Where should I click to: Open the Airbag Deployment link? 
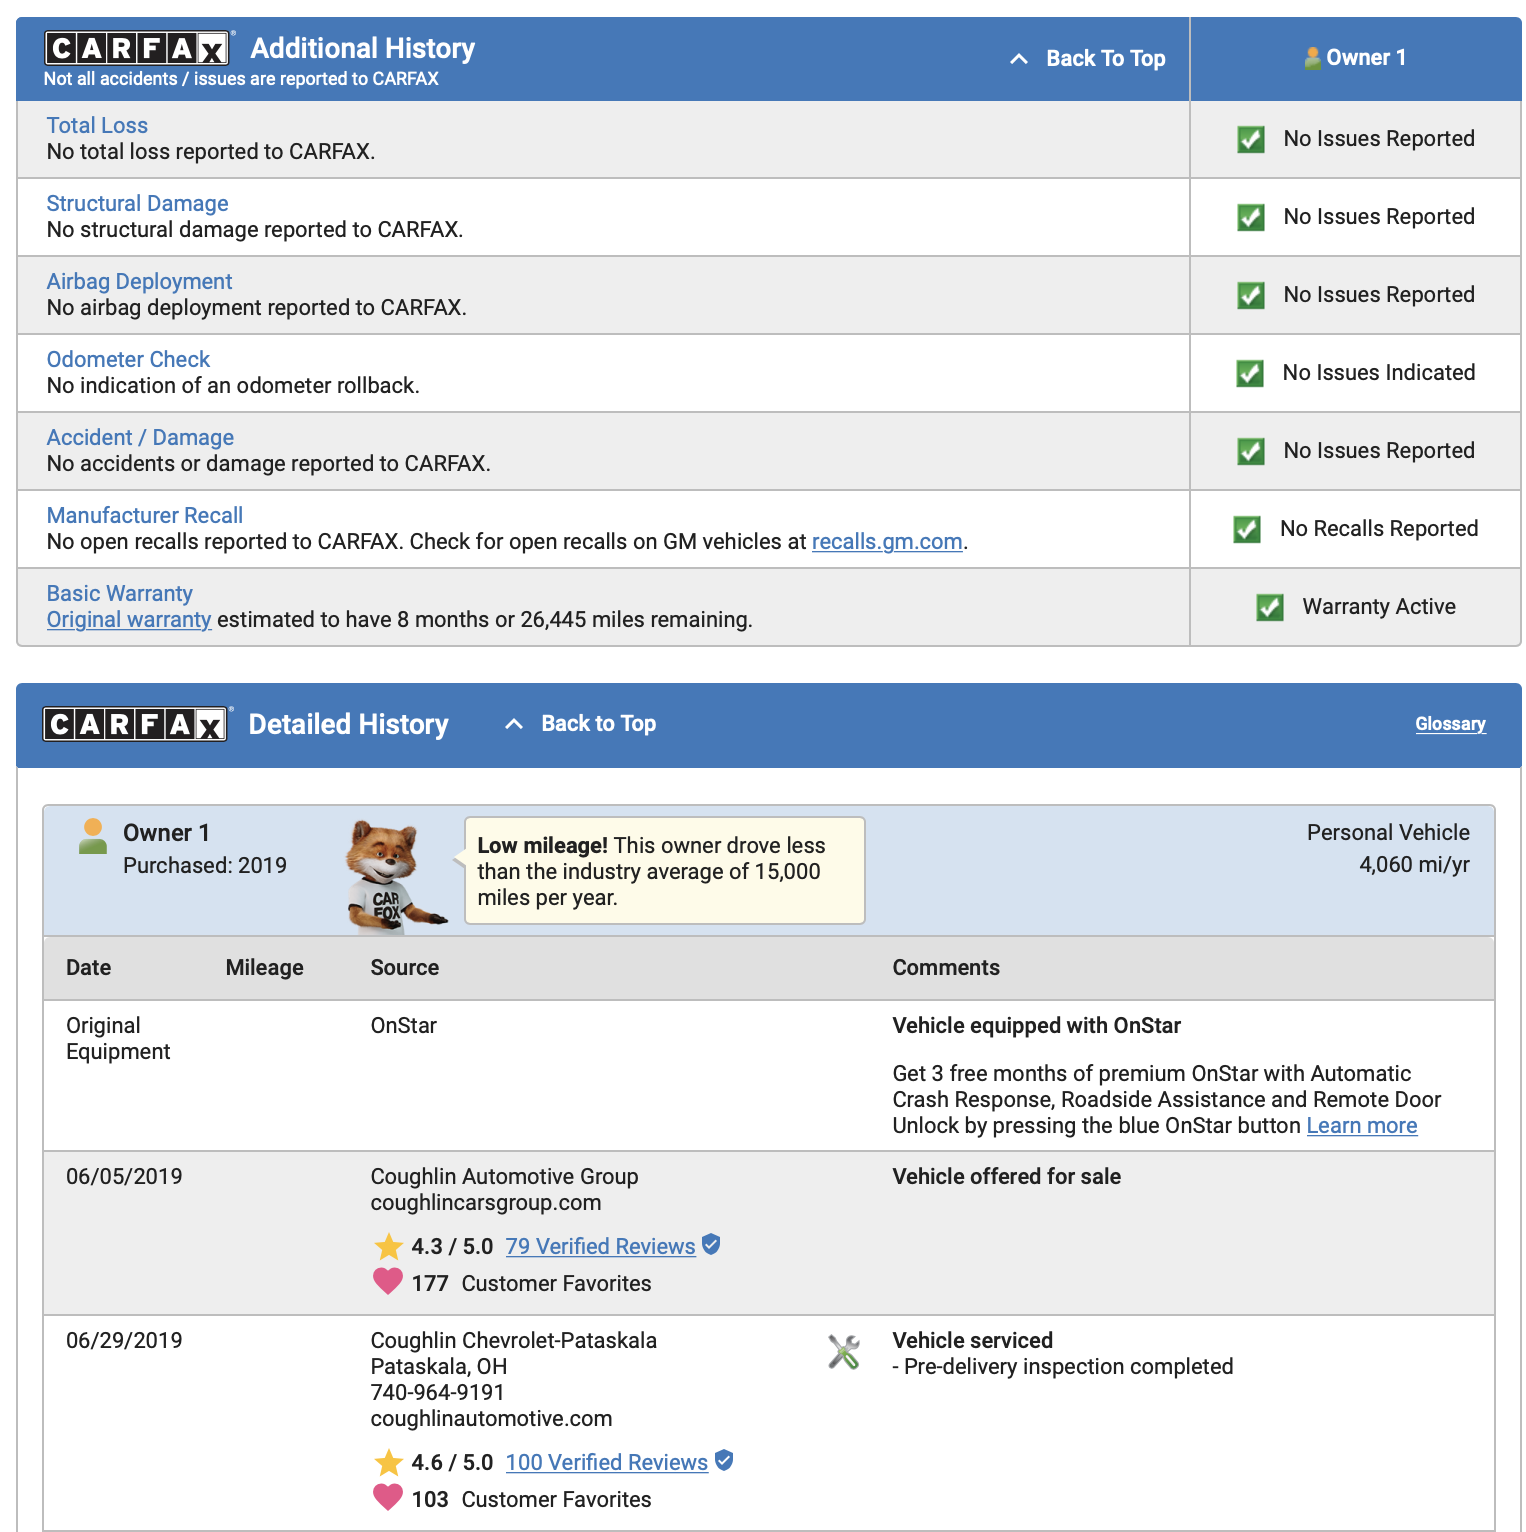[x=139, y=281]
